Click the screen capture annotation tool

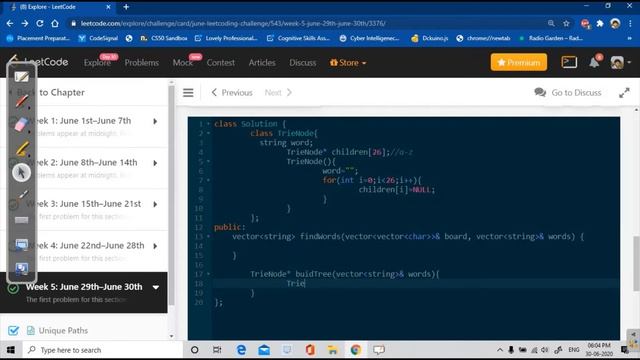[22, 269]
